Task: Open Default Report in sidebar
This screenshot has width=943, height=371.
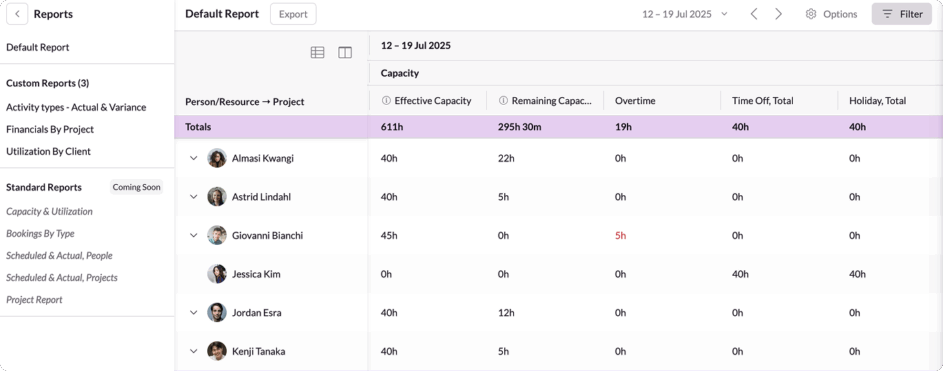Action: (x=38, y=47)
